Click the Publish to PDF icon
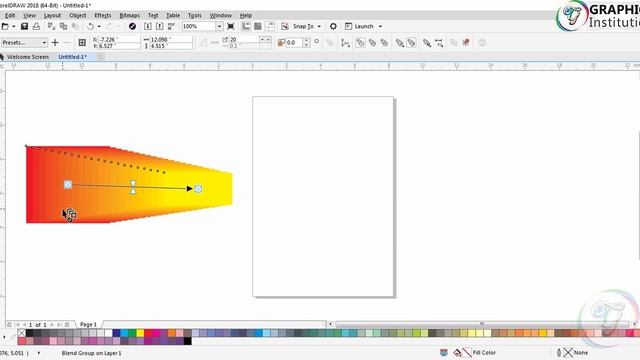 click(171, 26)
